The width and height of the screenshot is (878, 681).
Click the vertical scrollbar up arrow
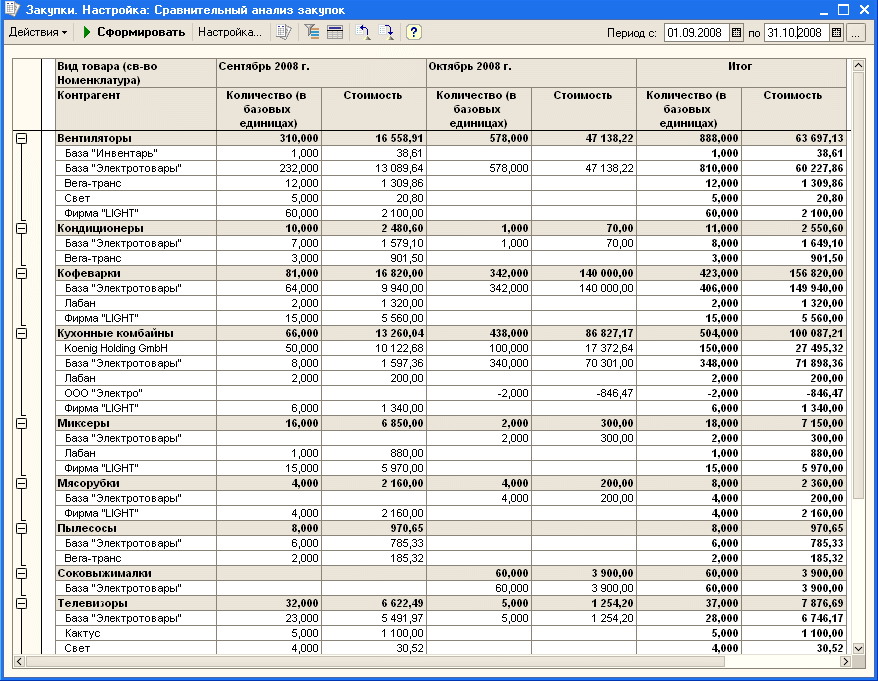click(858, 66)
